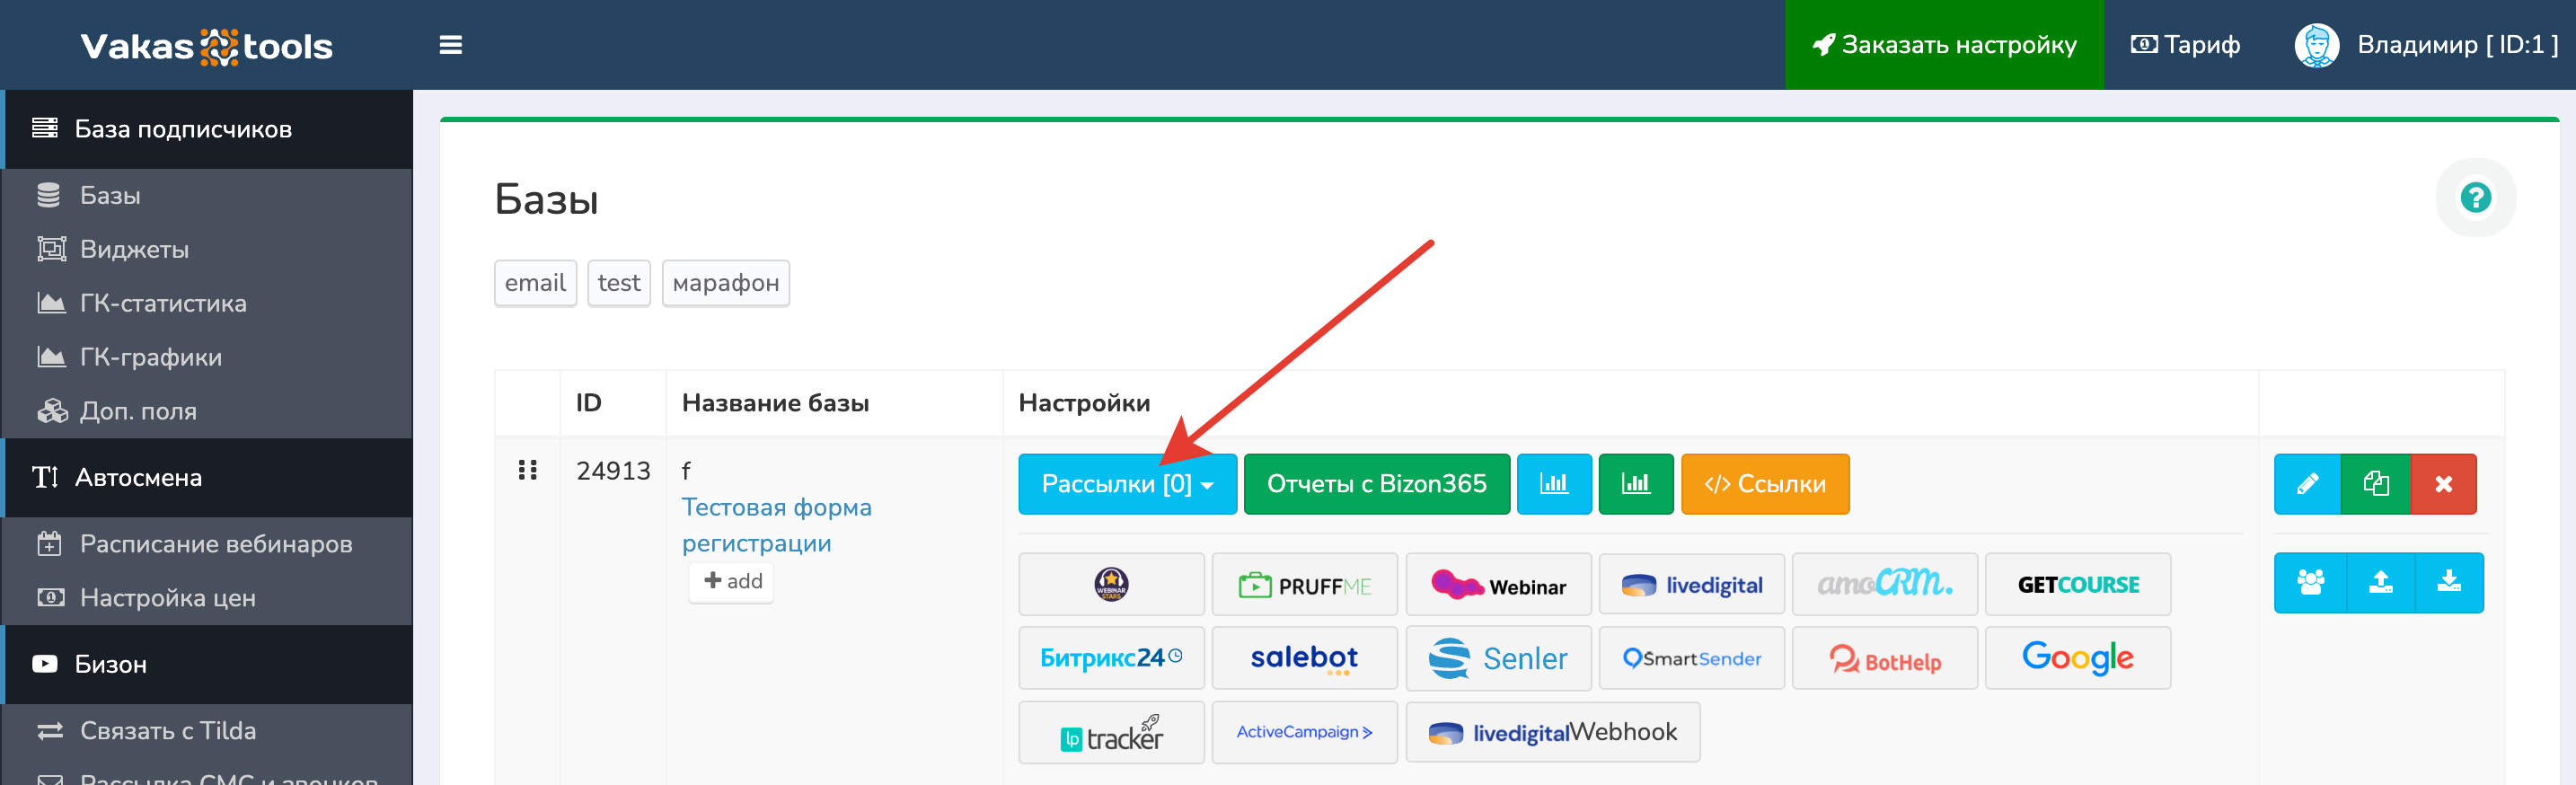Open the Тестовая форма регистрации link

(776, 525)
